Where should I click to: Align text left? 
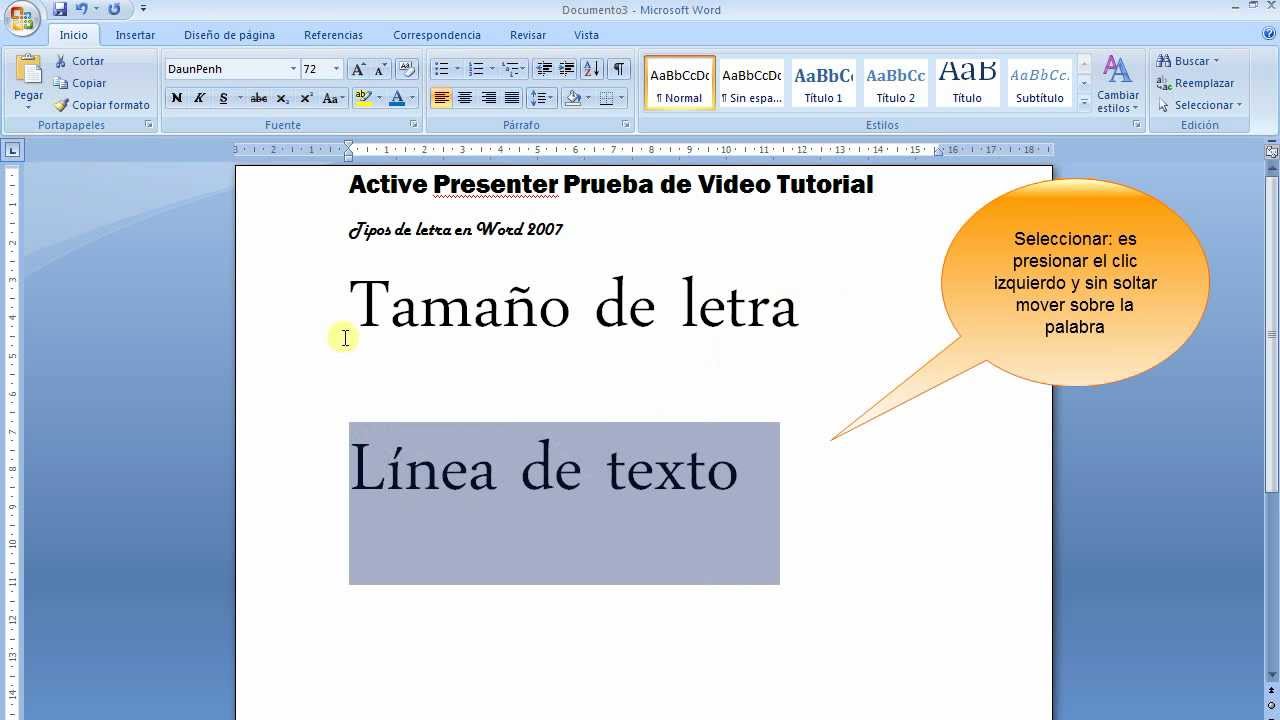(x=441, y=98)
